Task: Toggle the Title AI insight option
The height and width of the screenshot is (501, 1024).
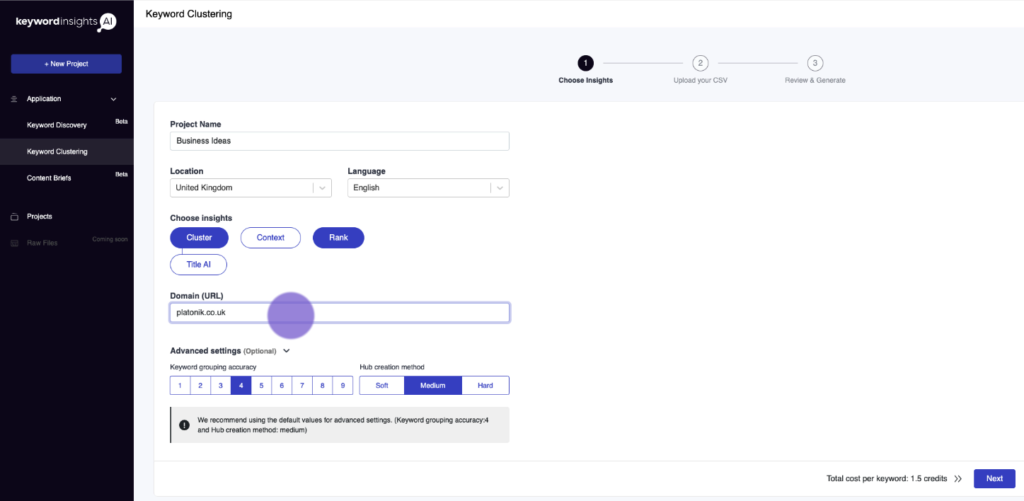Action: (x=199, y=265)
